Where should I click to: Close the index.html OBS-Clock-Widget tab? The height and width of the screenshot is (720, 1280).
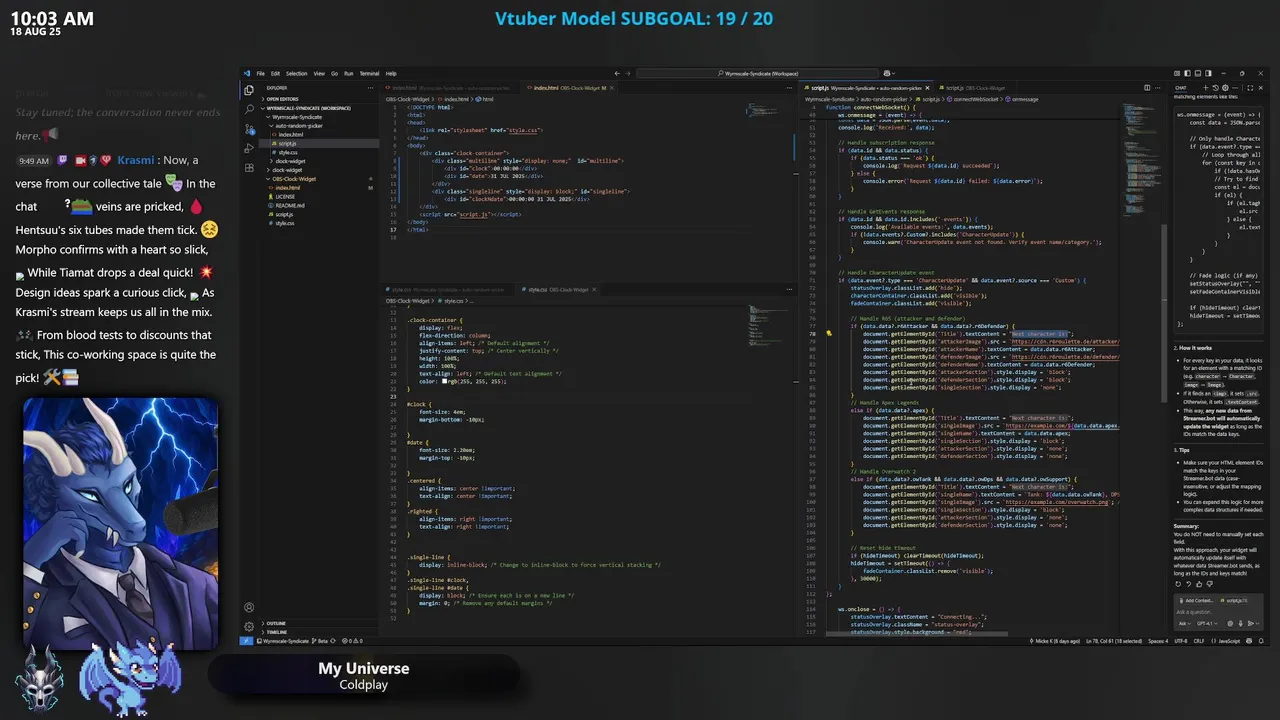(612, 88)
